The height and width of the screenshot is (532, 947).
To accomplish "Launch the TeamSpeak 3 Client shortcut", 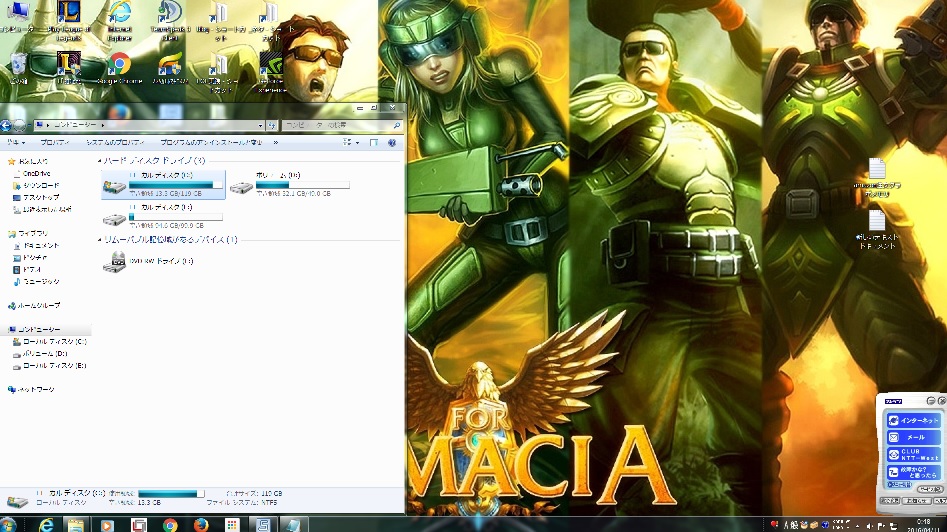I will [169, 12].
